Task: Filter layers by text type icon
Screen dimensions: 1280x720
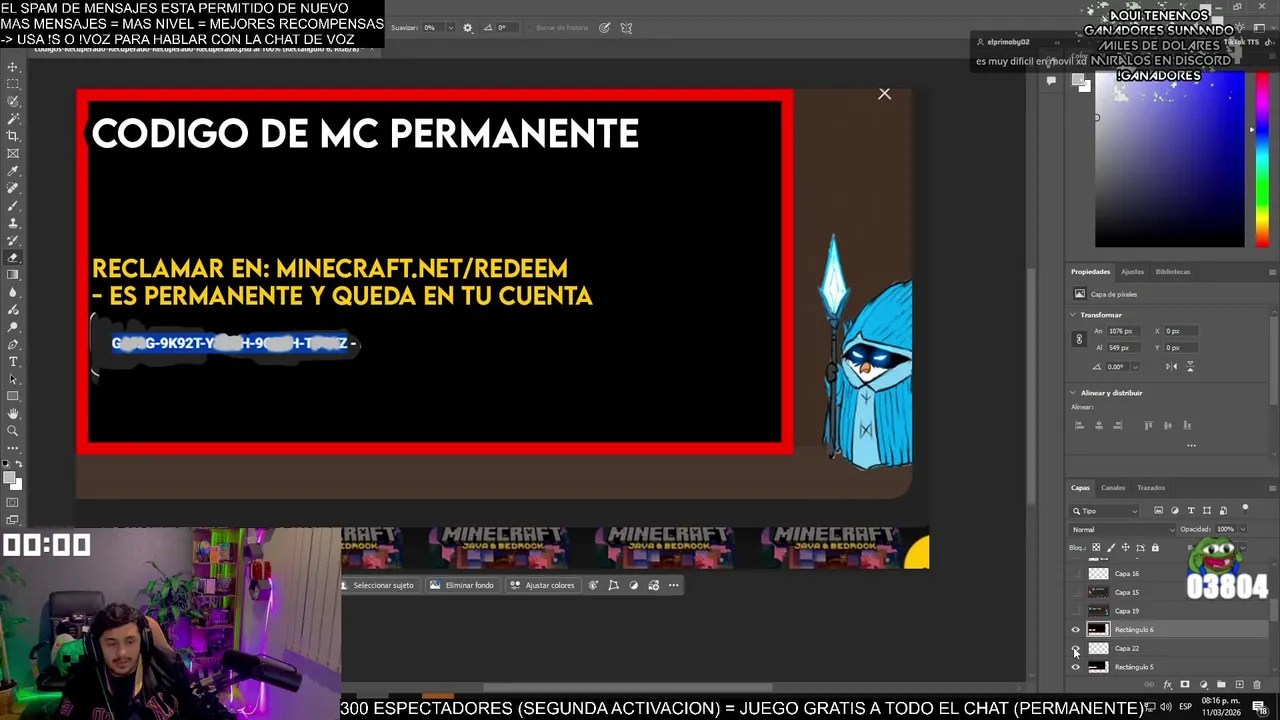Action: 1191,511
